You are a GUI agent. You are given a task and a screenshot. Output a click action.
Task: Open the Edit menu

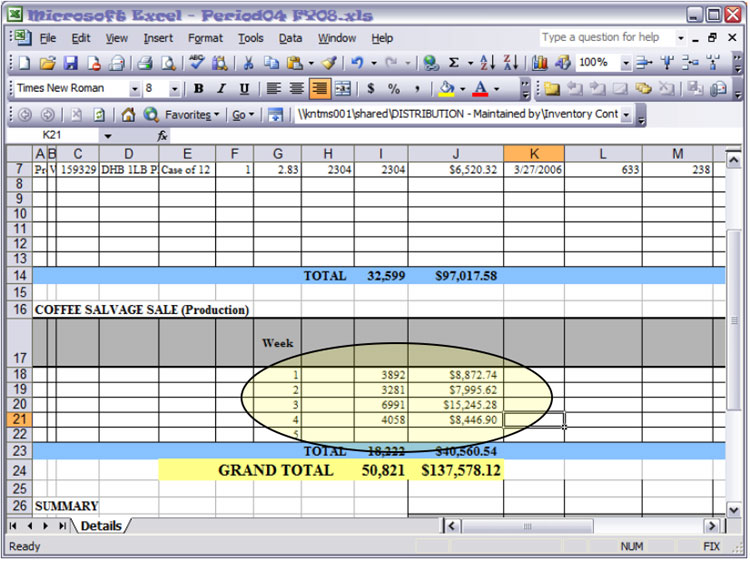point(81,38)
